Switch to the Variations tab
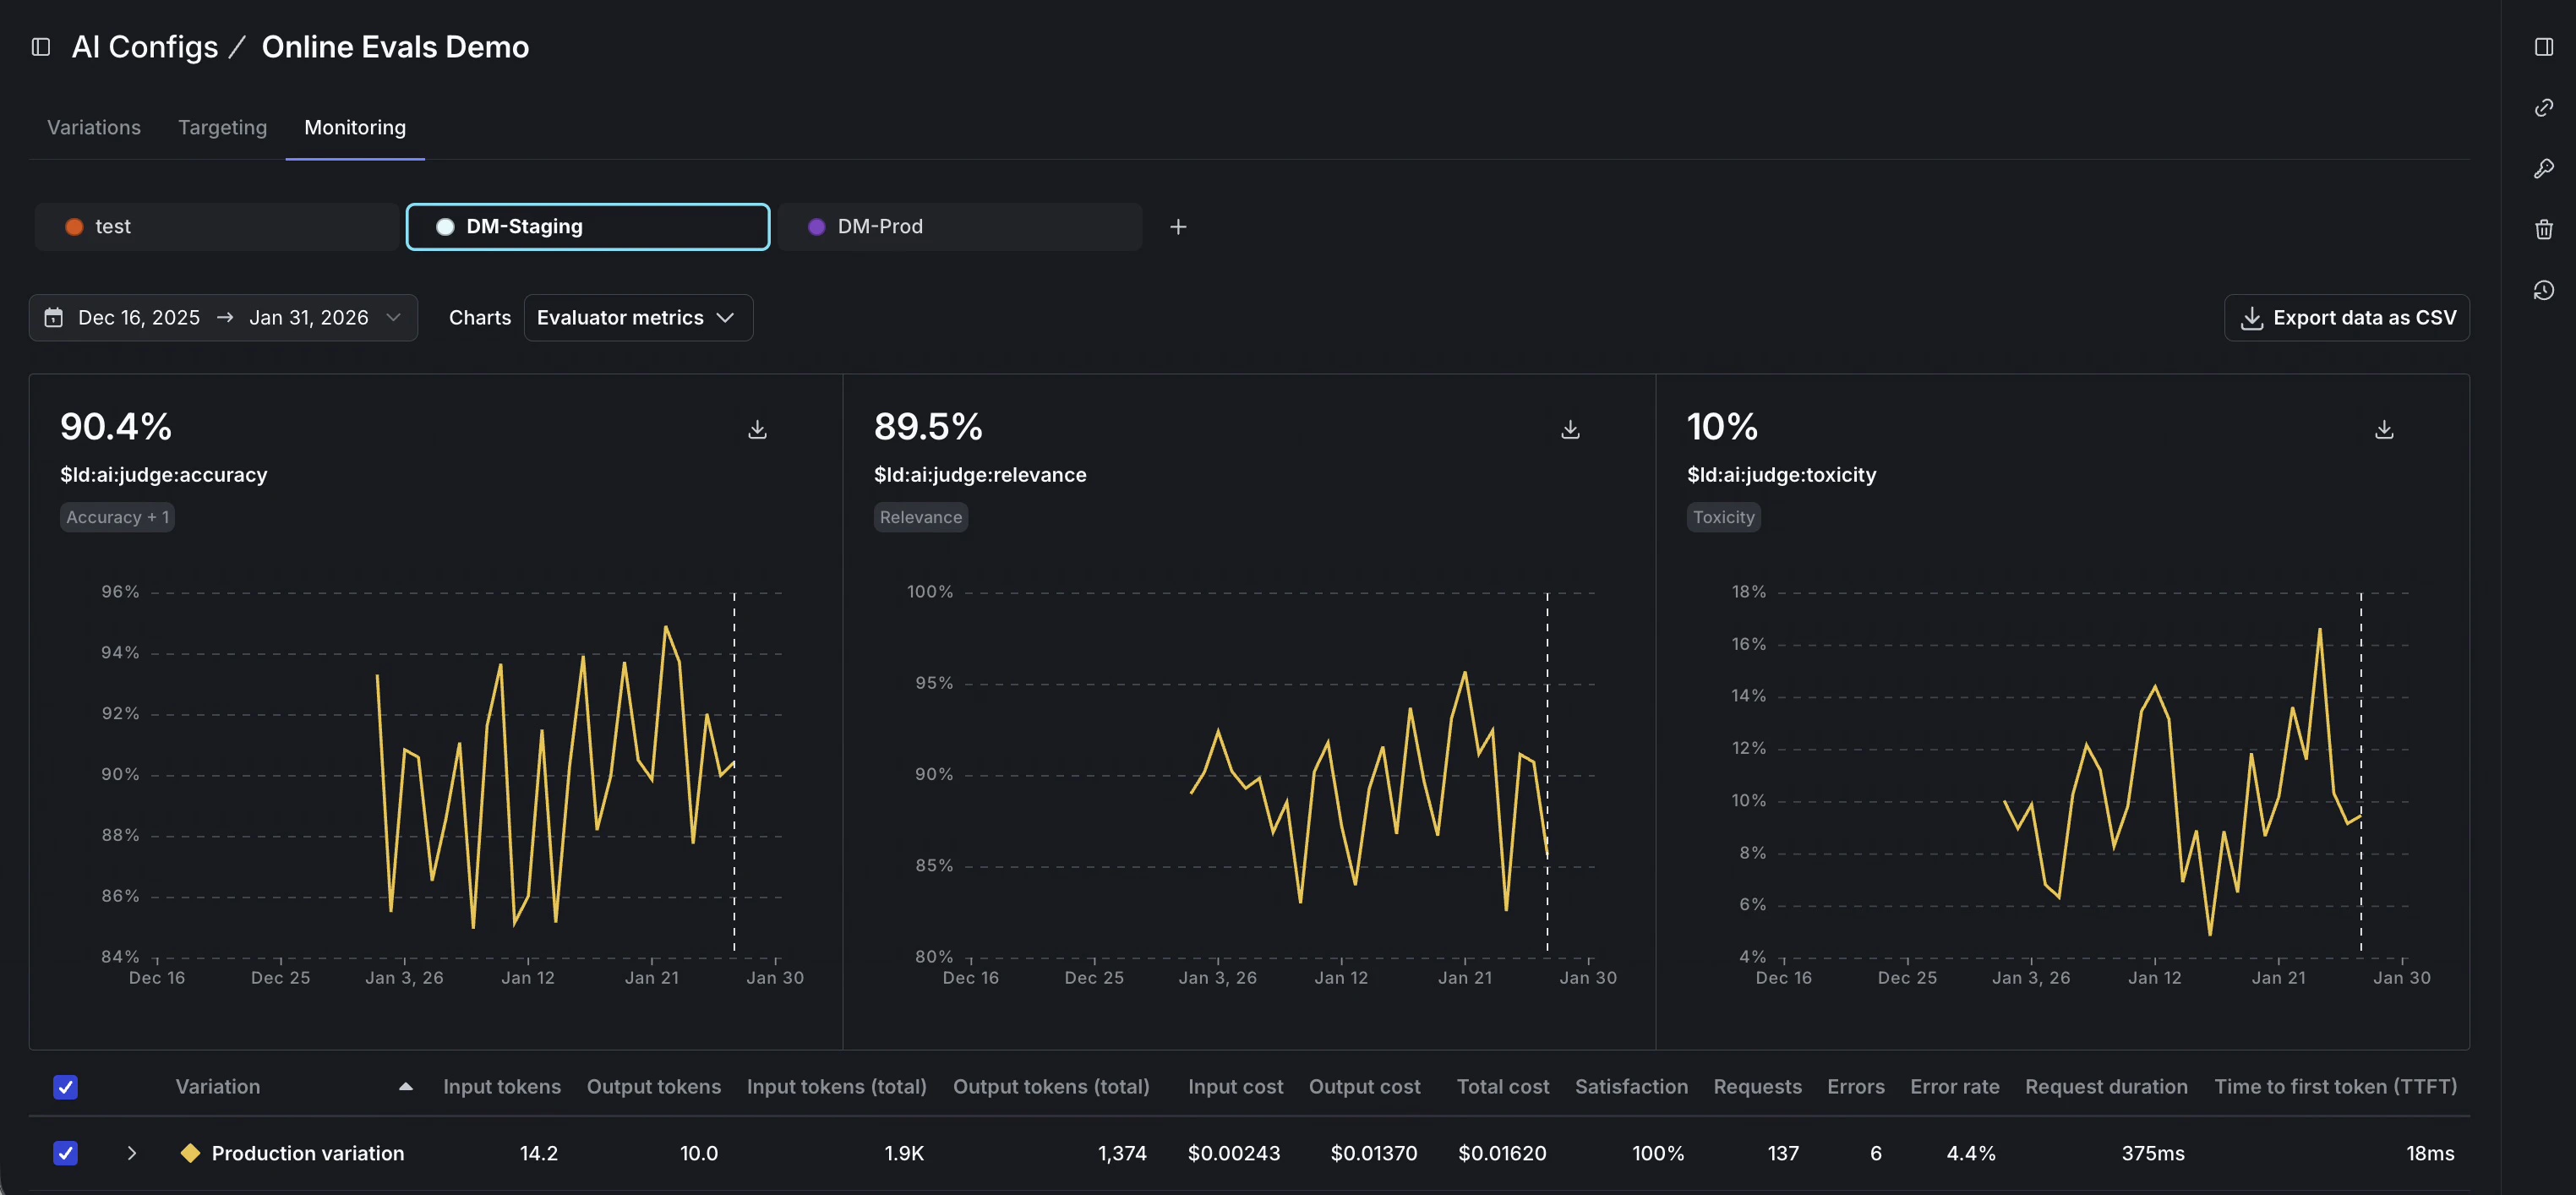 coord(93,127)
